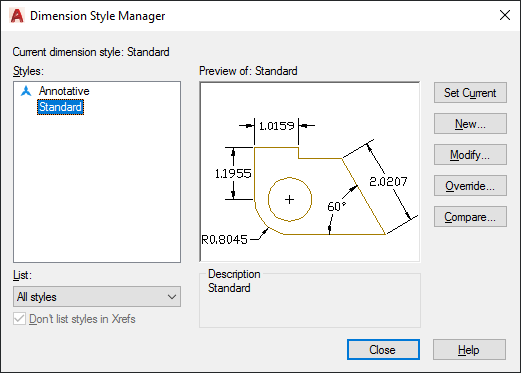This screenshot has height=373, width=521.
Task: Click the 1.0159 dimension in the preview
Action: [x=277, y=126]
